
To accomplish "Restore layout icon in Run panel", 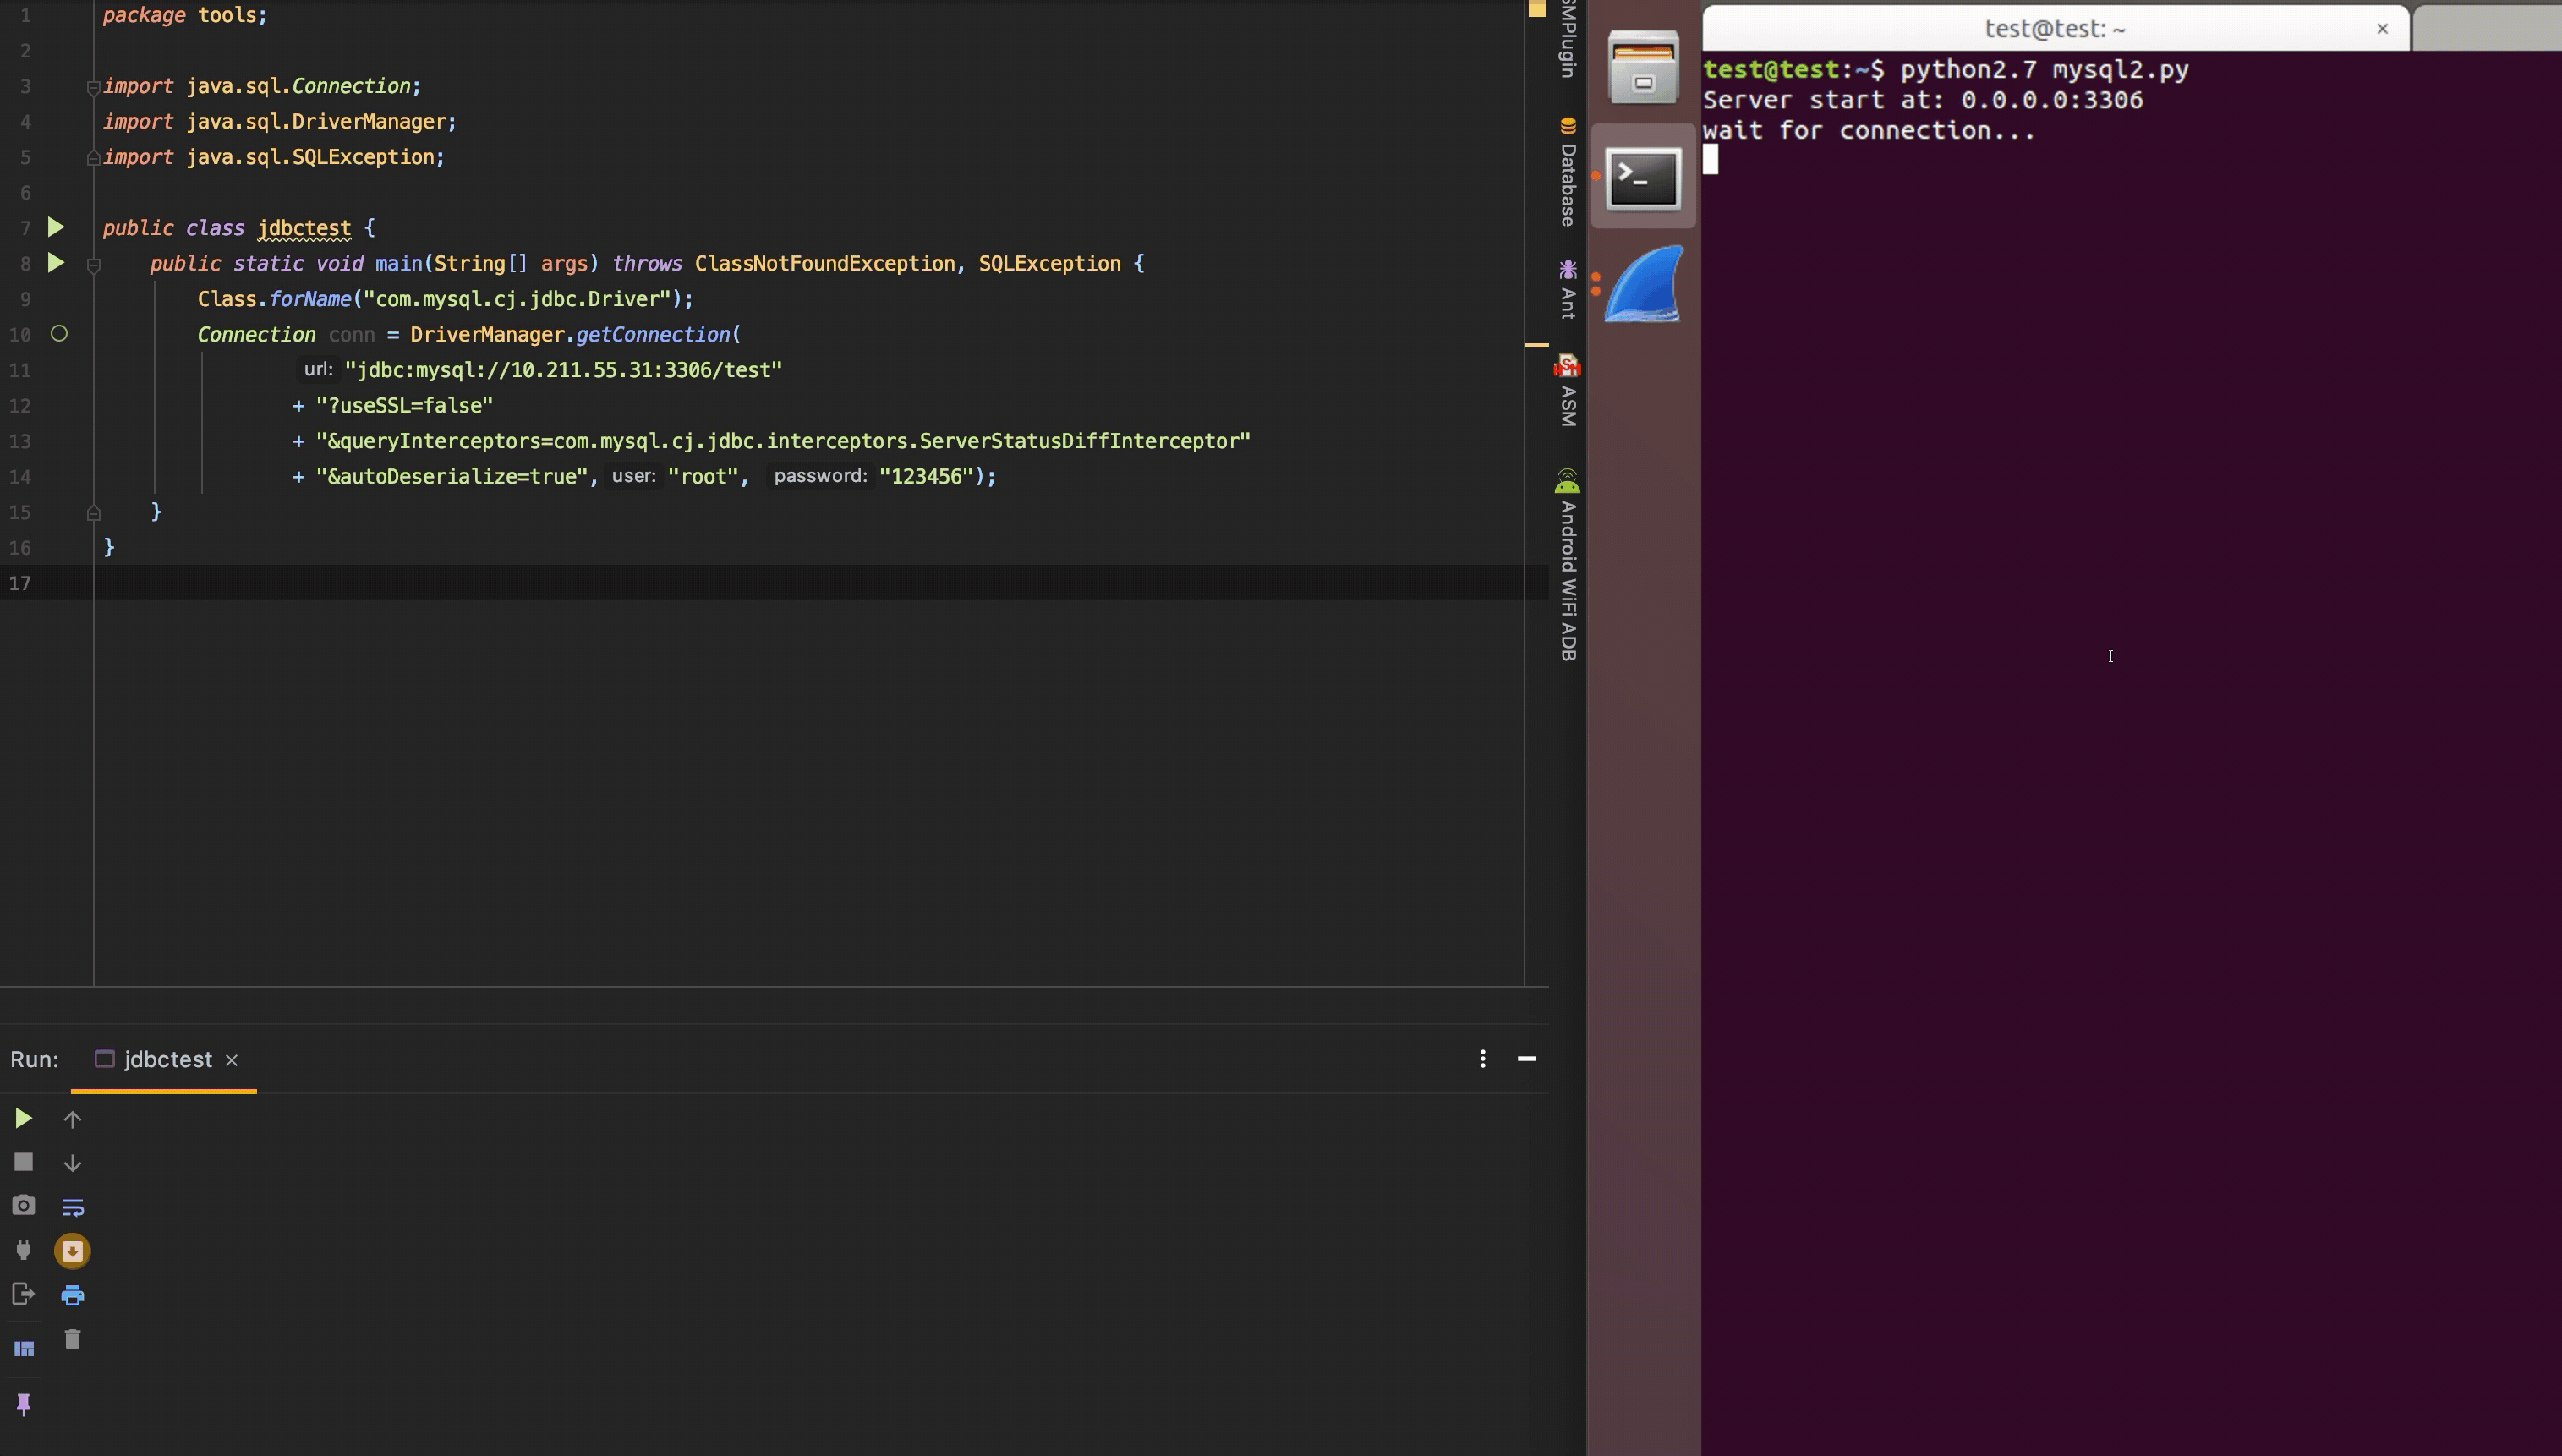I will coord(24,1349).
